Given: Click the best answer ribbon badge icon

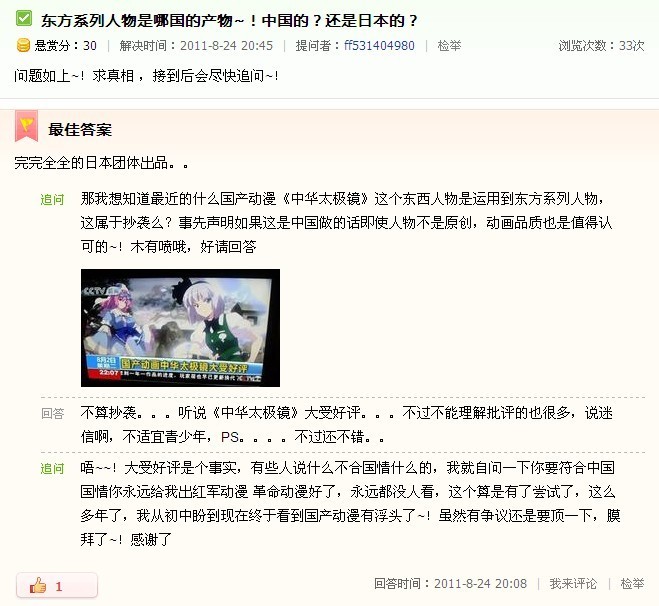Looking at the screenshot, I should pos(26,126).
